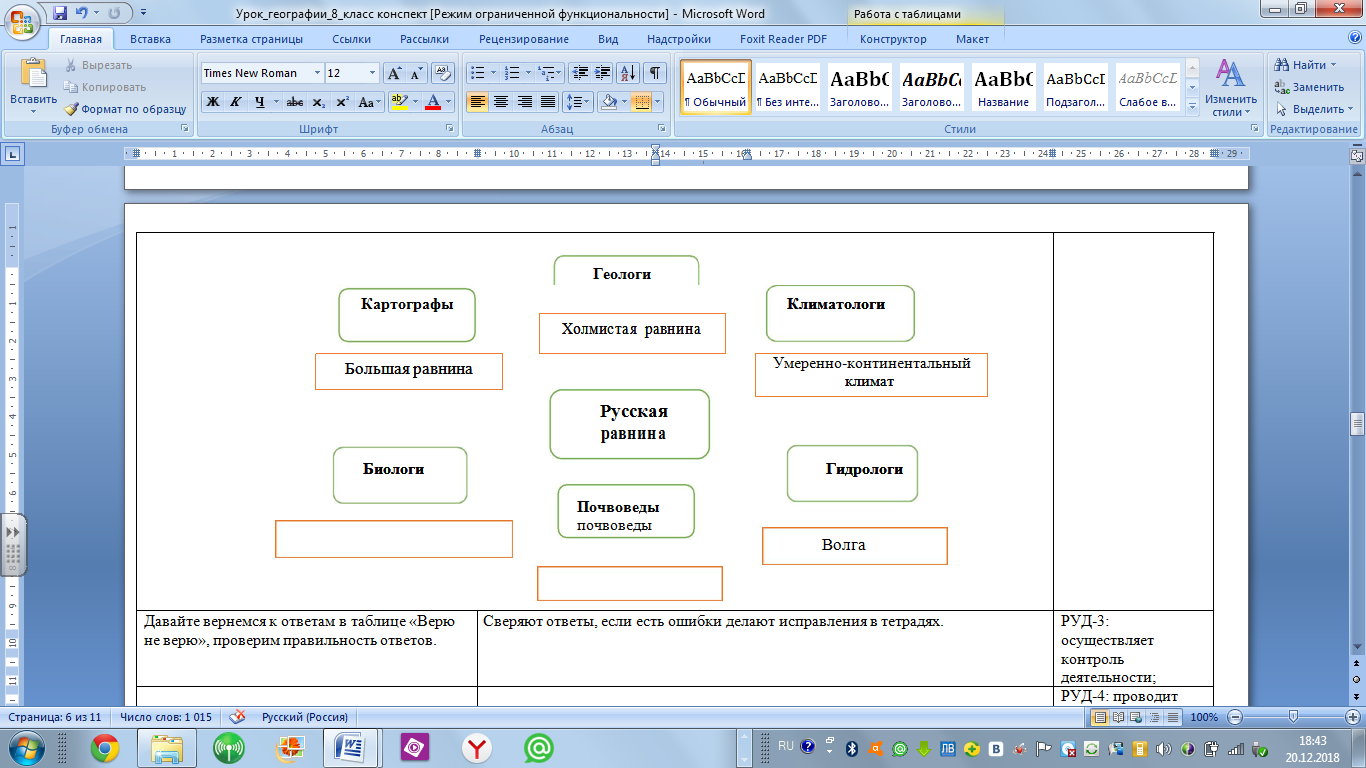Toggle bold (Ж) formatting

click(213, 102)
